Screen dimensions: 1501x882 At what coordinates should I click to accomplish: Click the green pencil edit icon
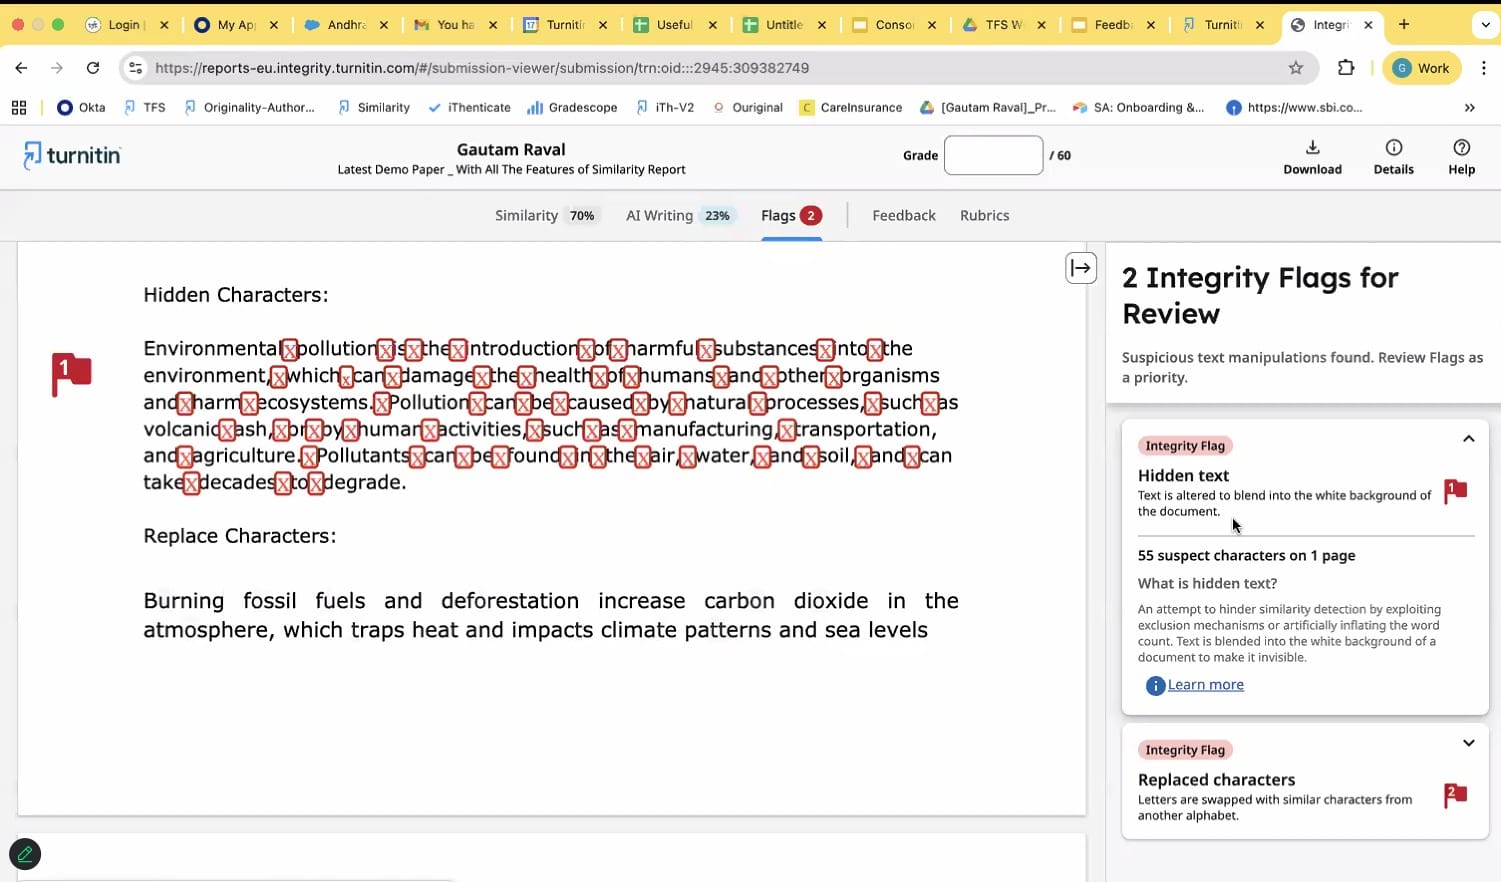tap(25, 854)
